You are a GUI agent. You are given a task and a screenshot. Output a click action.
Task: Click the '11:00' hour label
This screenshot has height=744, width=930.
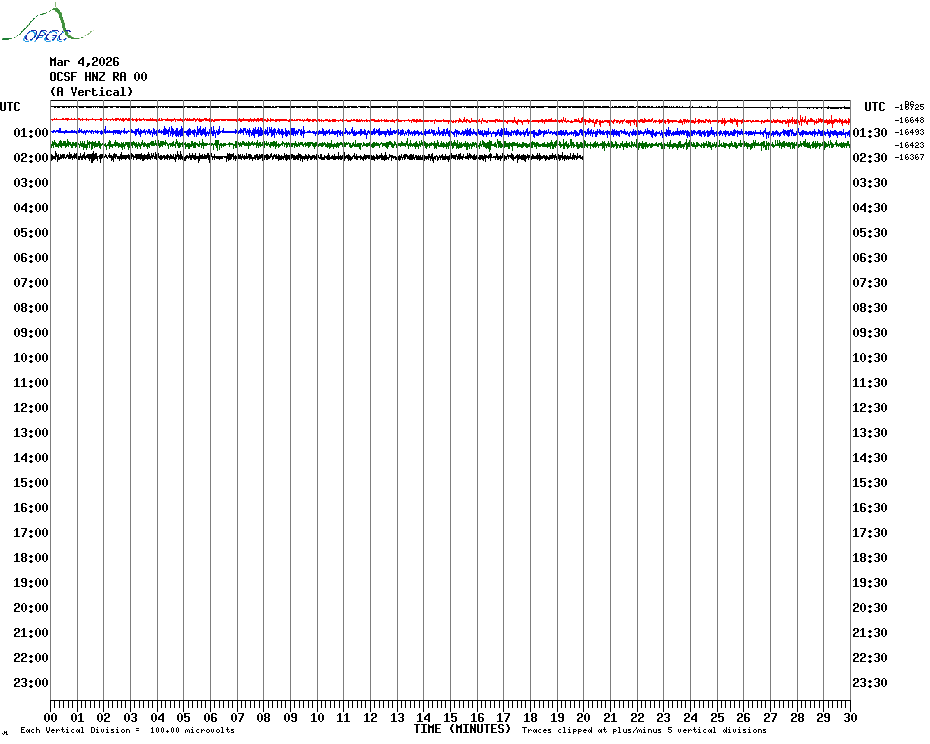point(31,383)
